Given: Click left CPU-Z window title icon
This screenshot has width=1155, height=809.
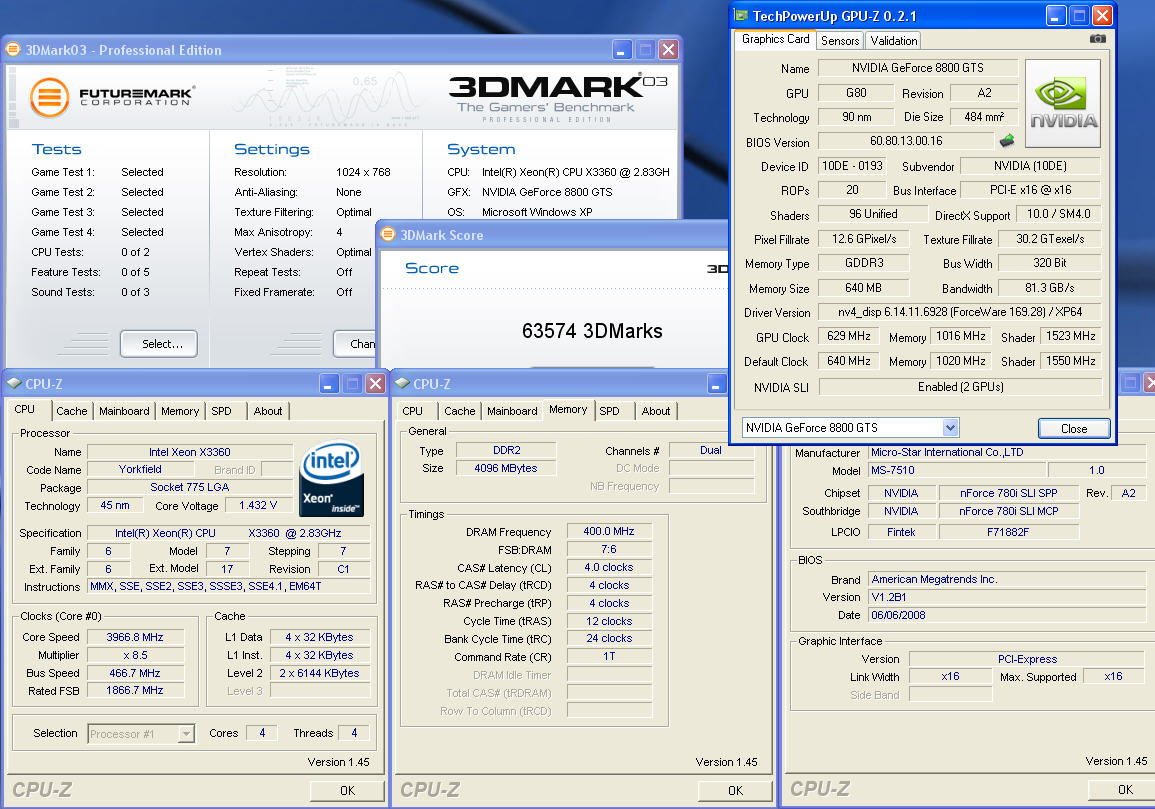Looking at the screenshot, I should (x=13, y=383).
